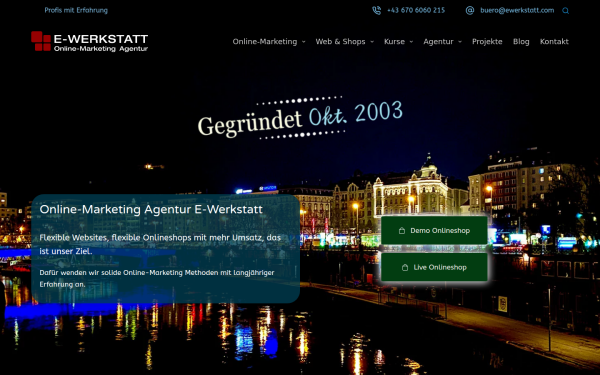
Task: Click the Live Onlineshop button
Action: pos(434,267)
